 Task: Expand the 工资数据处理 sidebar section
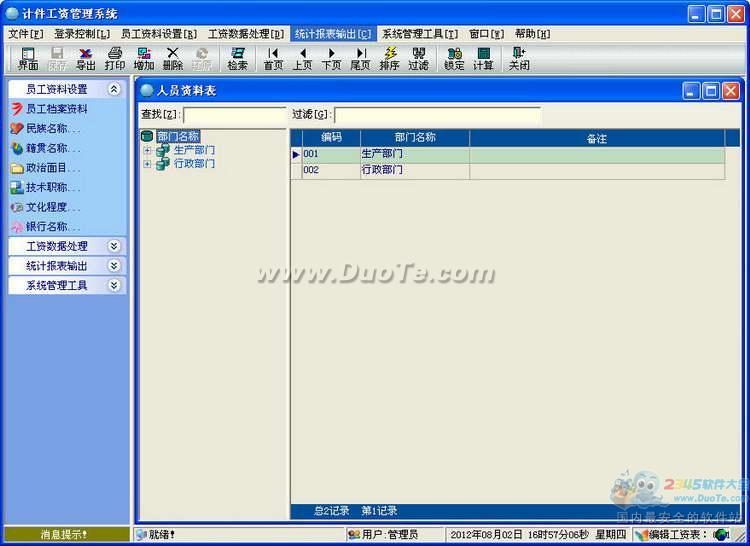[x=114, y=246]
